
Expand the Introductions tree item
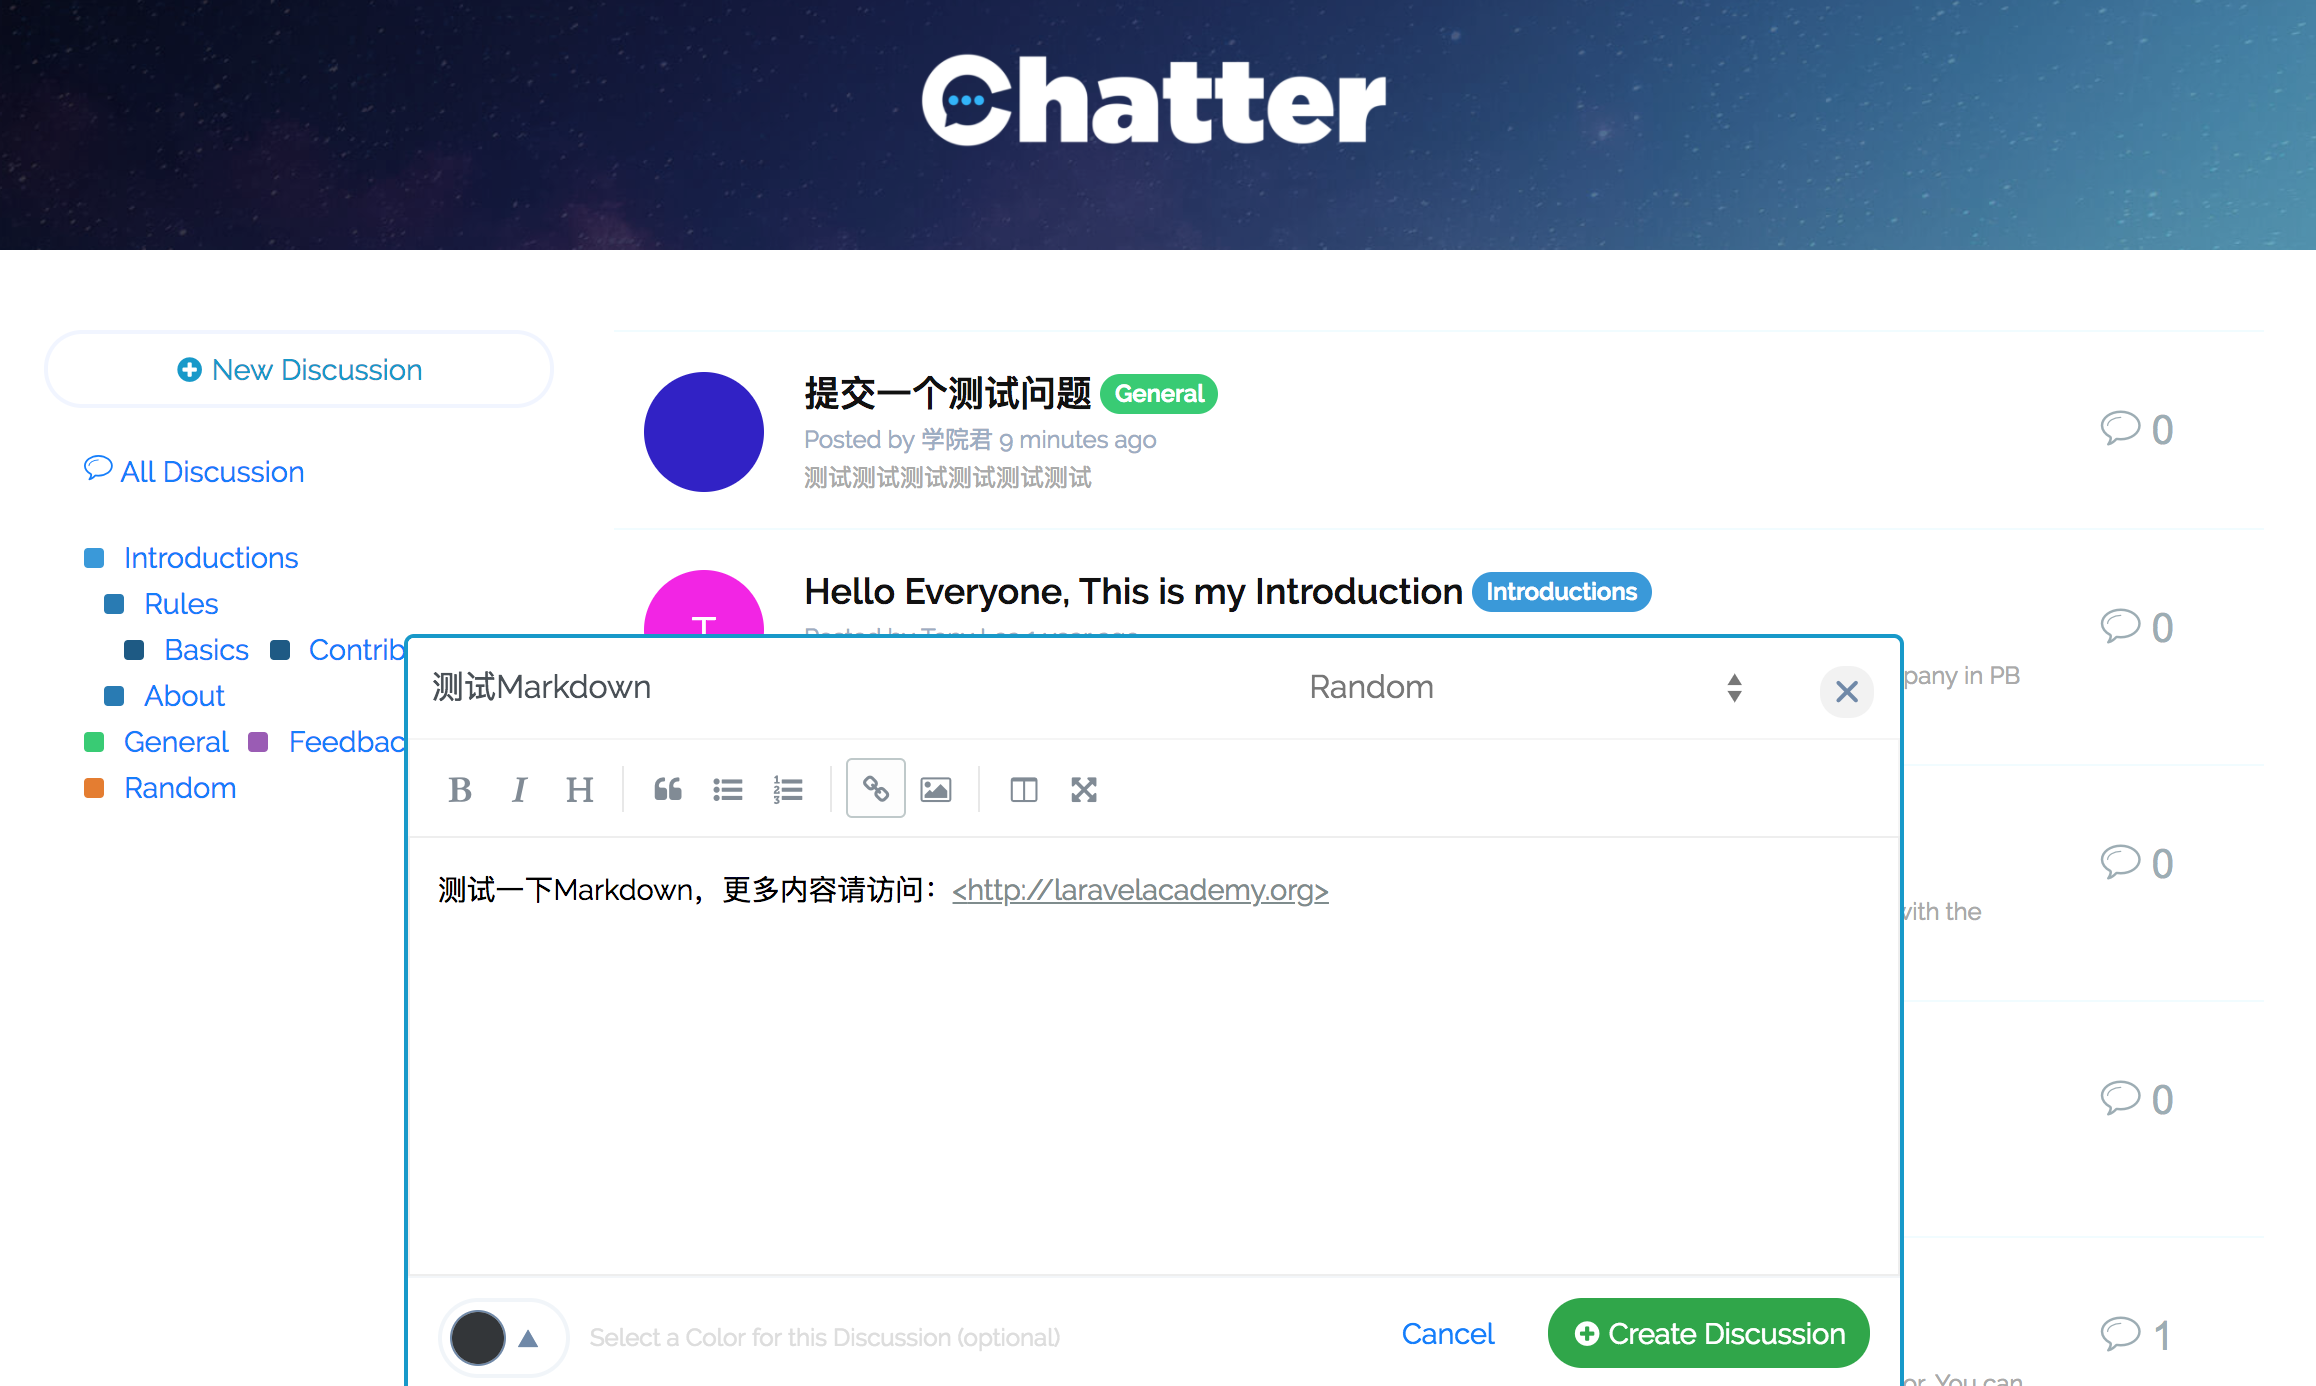211,558
